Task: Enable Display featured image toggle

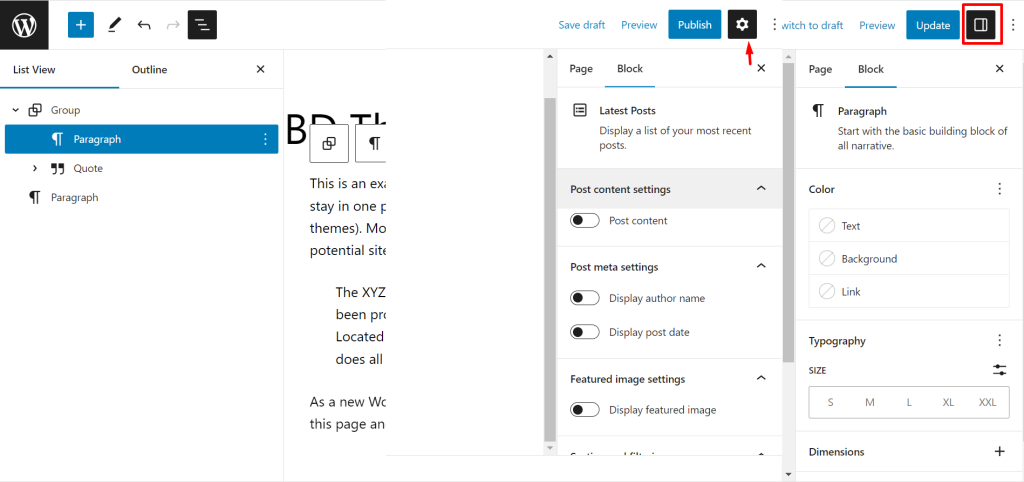Action: click(584, 410)
